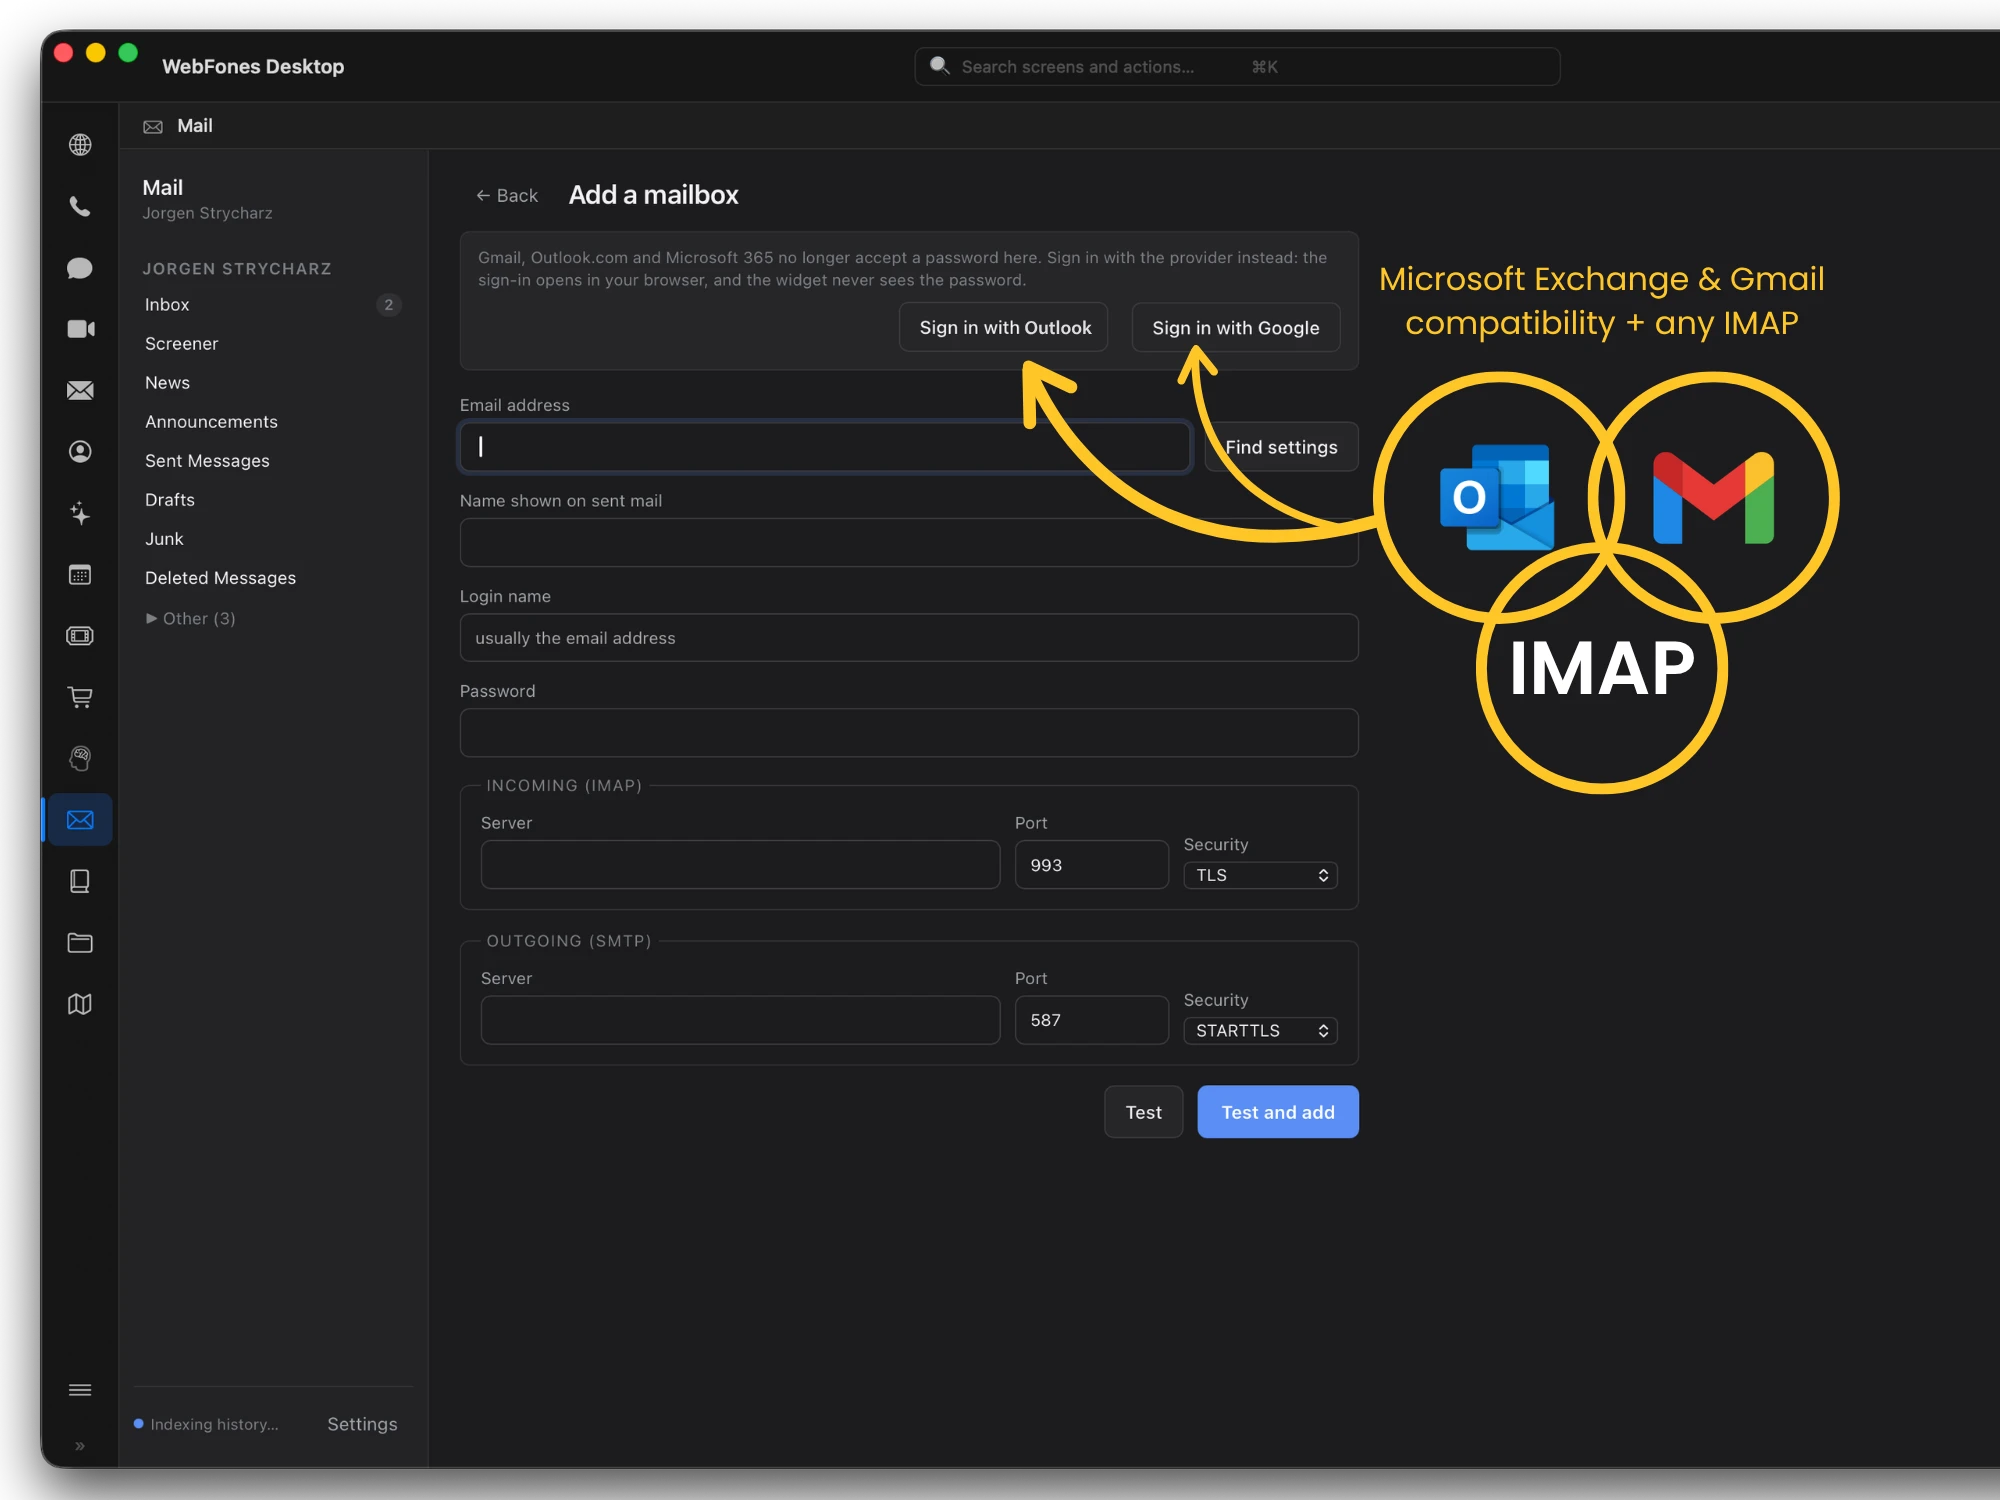The height and width of the screenshot is (1500, 2000).
Task: Open mail Settings link
Action: [x=362, y=1424]
